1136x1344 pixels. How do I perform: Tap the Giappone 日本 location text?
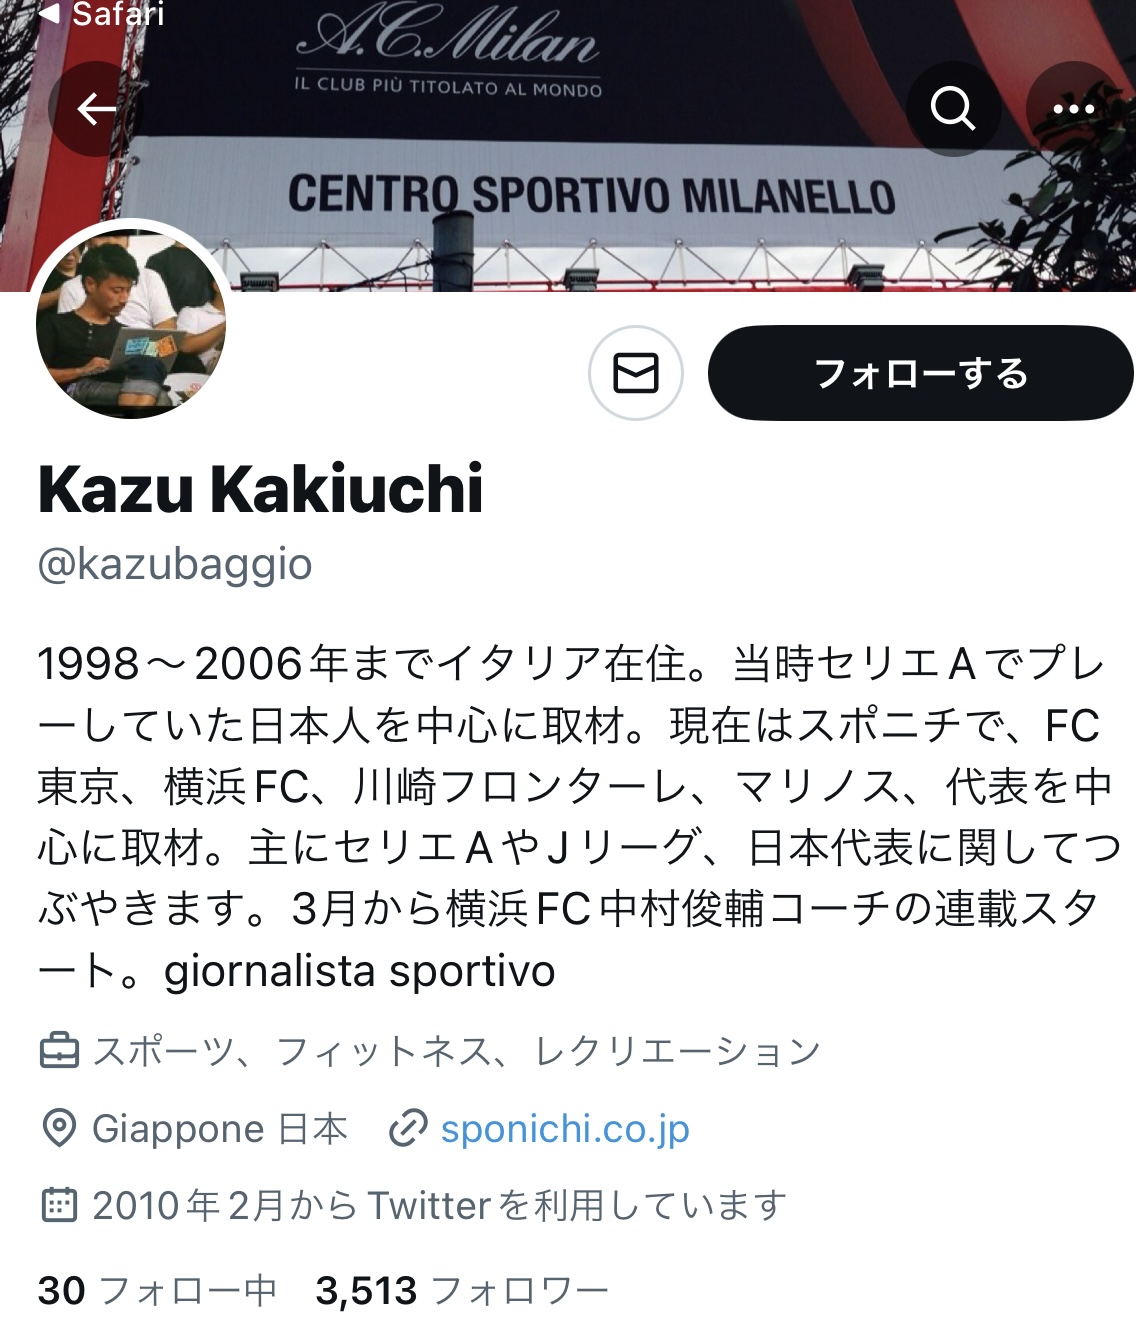[x=220, y=1128]
